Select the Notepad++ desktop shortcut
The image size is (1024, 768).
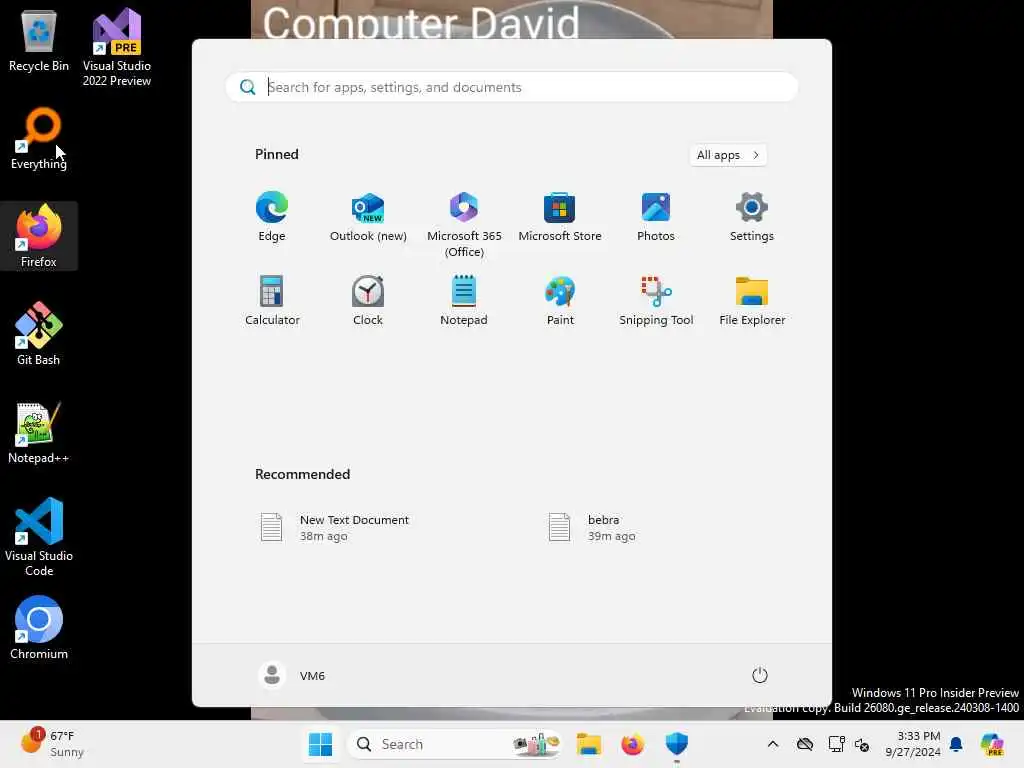(39, 433)
